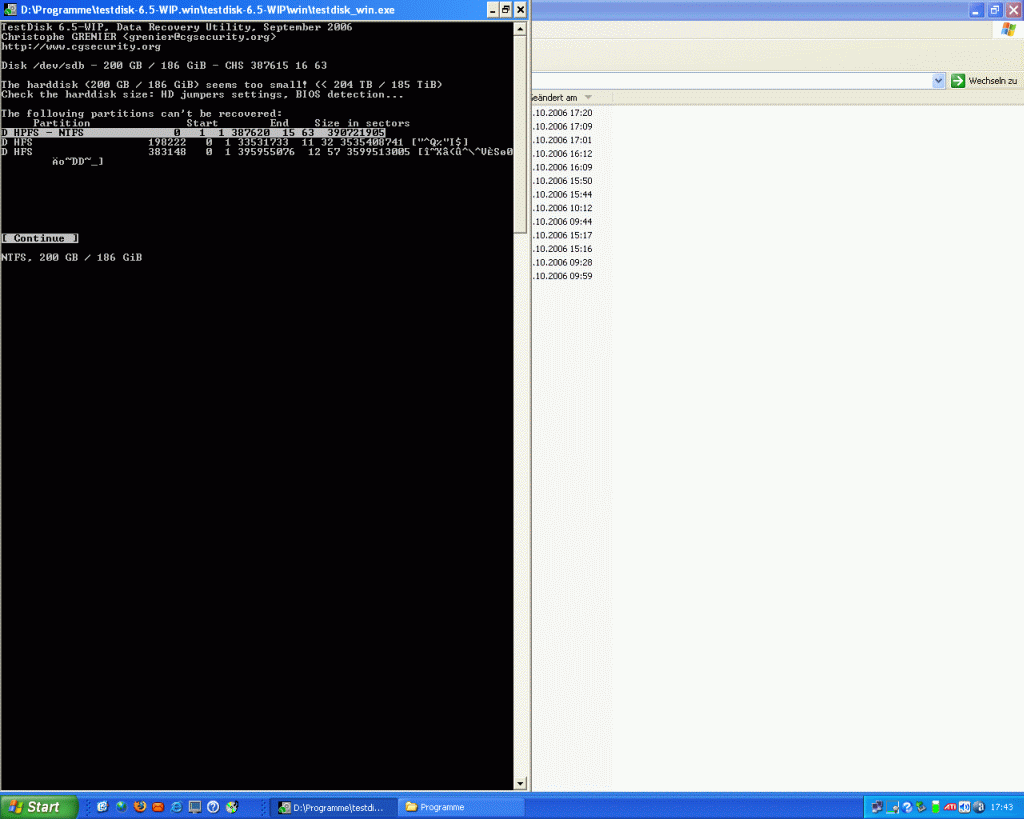Click the date entry 10.2006 16:09
This screenshot has height=819, width=1024.
(562, 168)
